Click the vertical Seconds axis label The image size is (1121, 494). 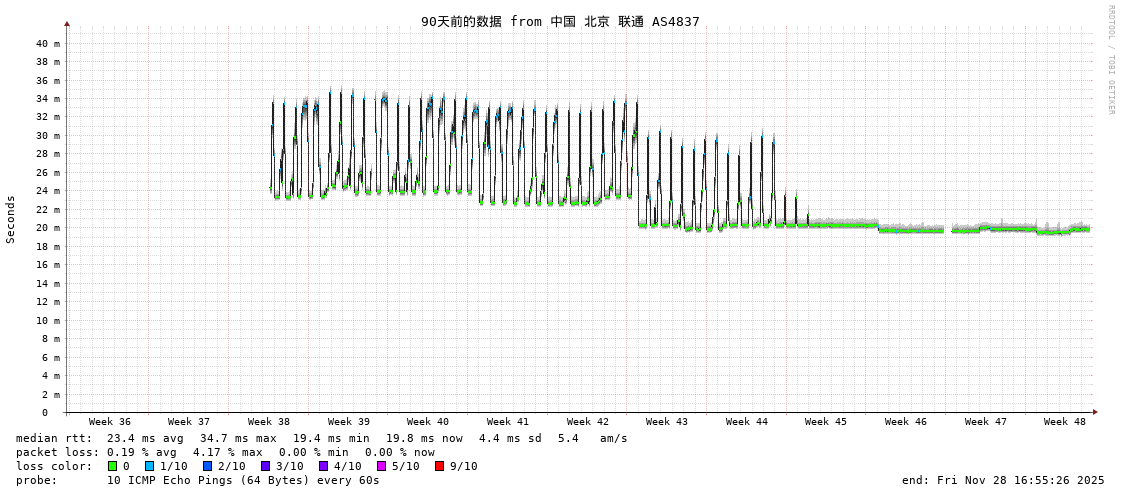tap(11, 219)
